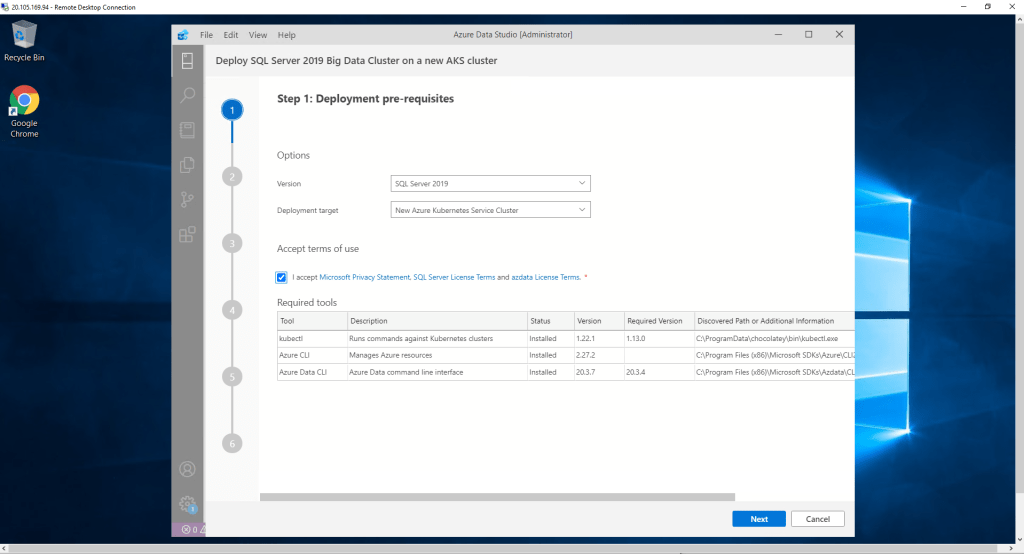The height and width of the screenshot is (554, 1024).
Task: Click the Accounts profile icon
Action: pyautogui.click(x=187, y=468)
